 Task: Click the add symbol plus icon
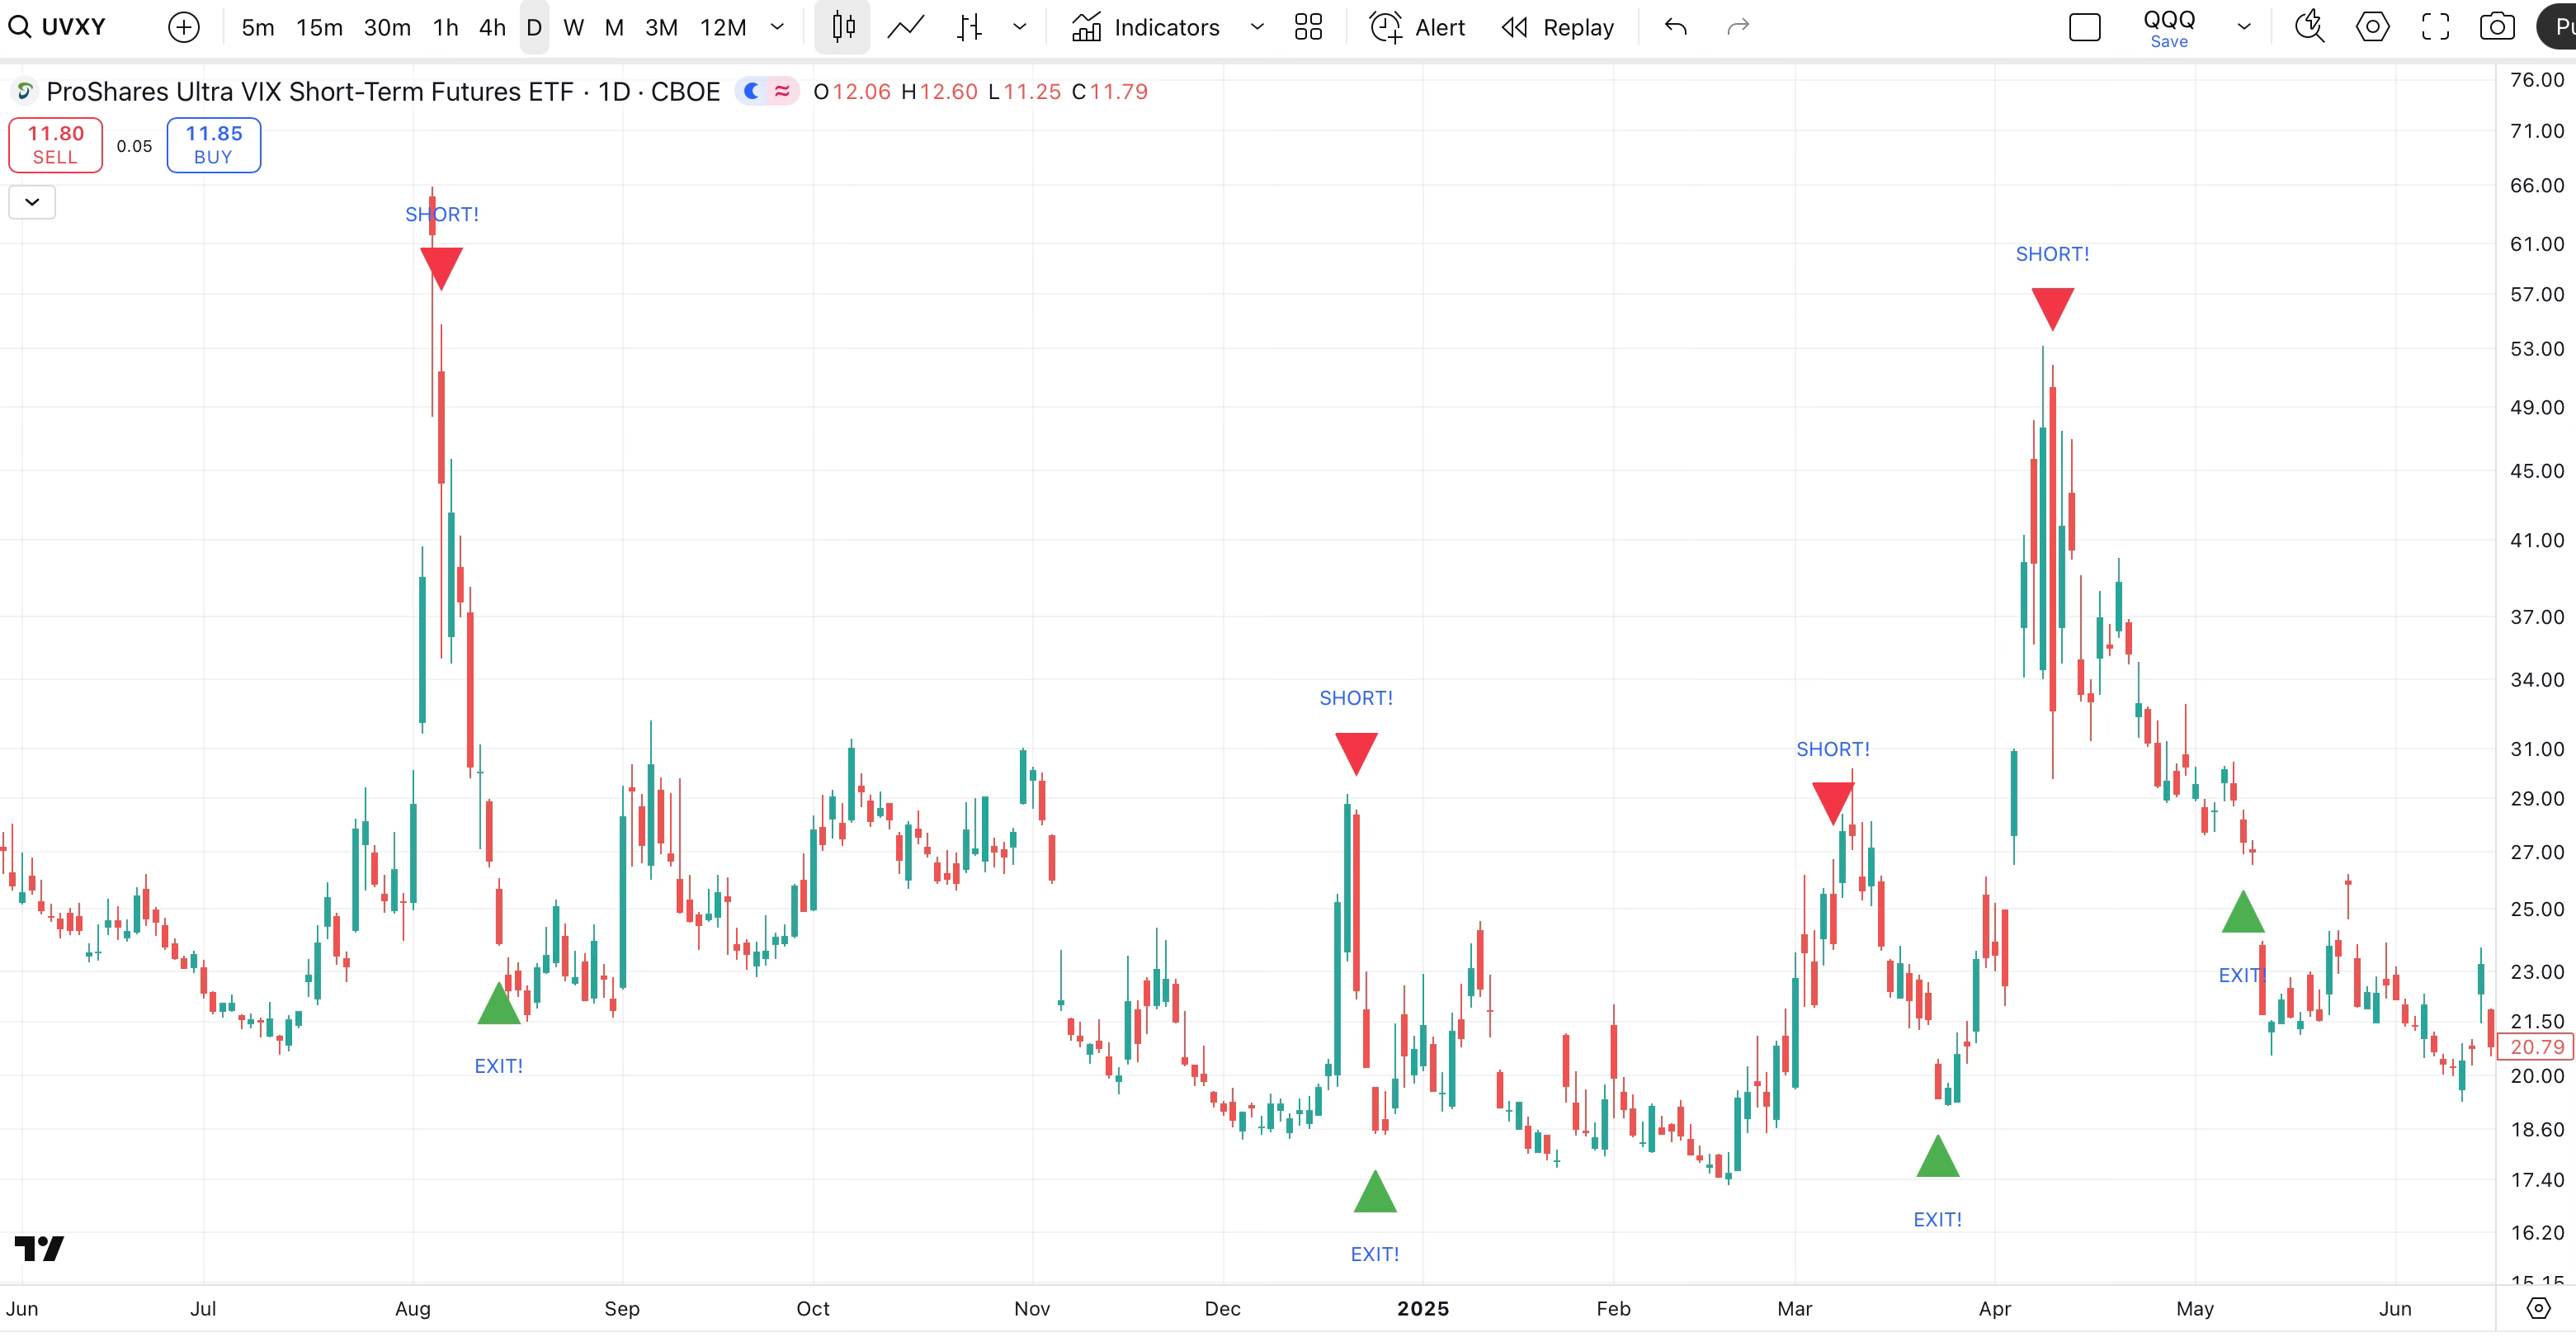tap(184, 27)
